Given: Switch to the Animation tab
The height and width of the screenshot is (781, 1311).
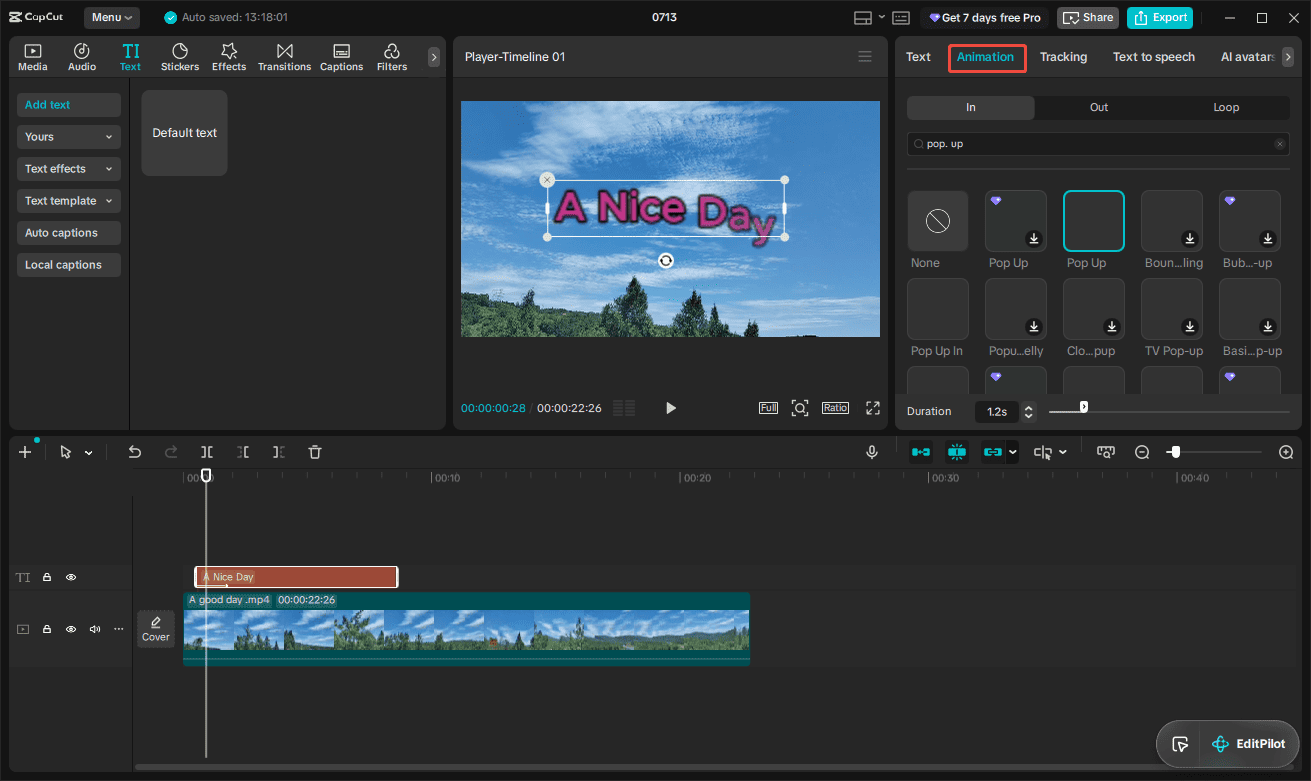Looking at the screenshot, I should 986,57.
